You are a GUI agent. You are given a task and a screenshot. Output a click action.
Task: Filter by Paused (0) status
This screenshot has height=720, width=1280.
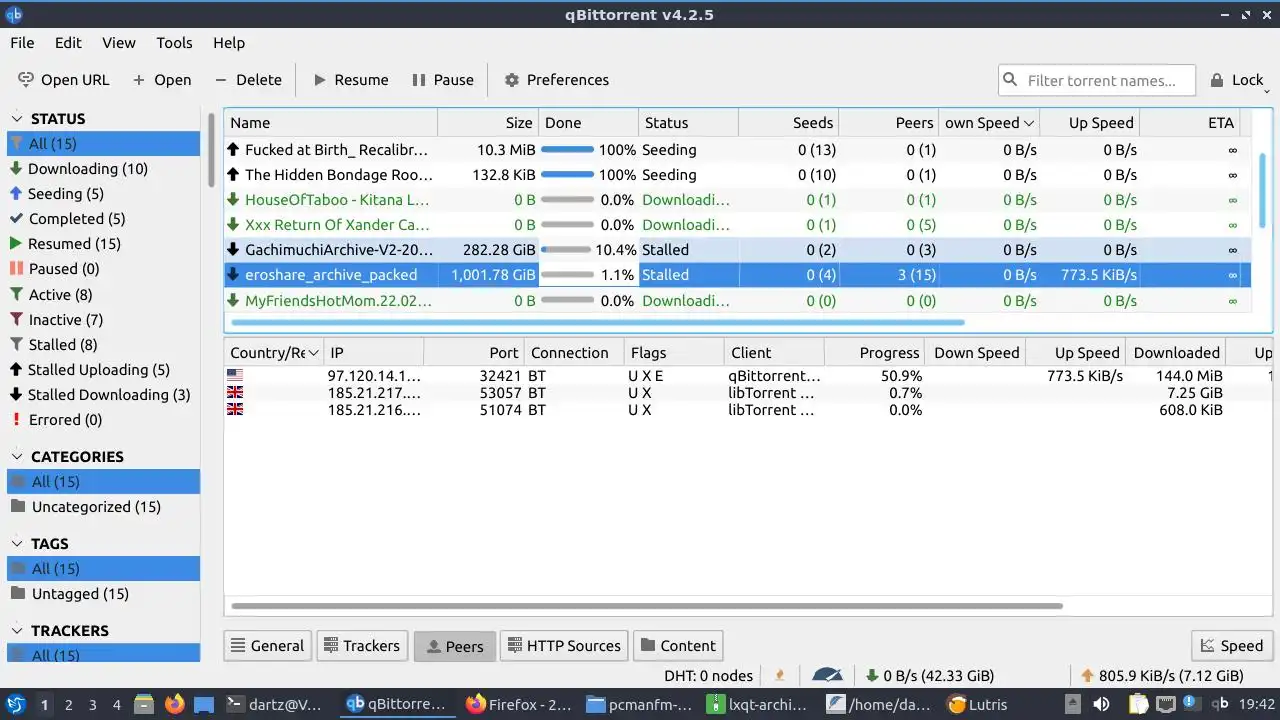103,269
